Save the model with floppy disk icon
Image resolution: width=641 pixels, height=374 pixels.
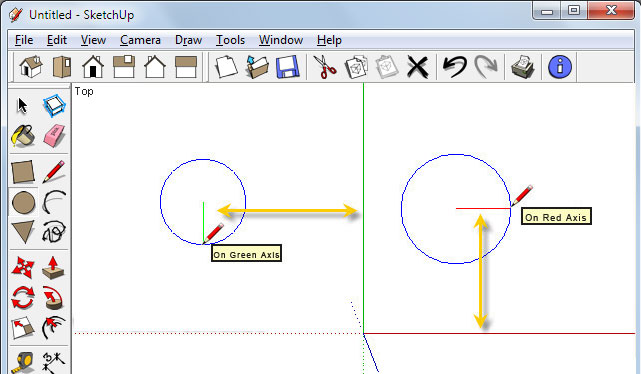pos(288,67)
